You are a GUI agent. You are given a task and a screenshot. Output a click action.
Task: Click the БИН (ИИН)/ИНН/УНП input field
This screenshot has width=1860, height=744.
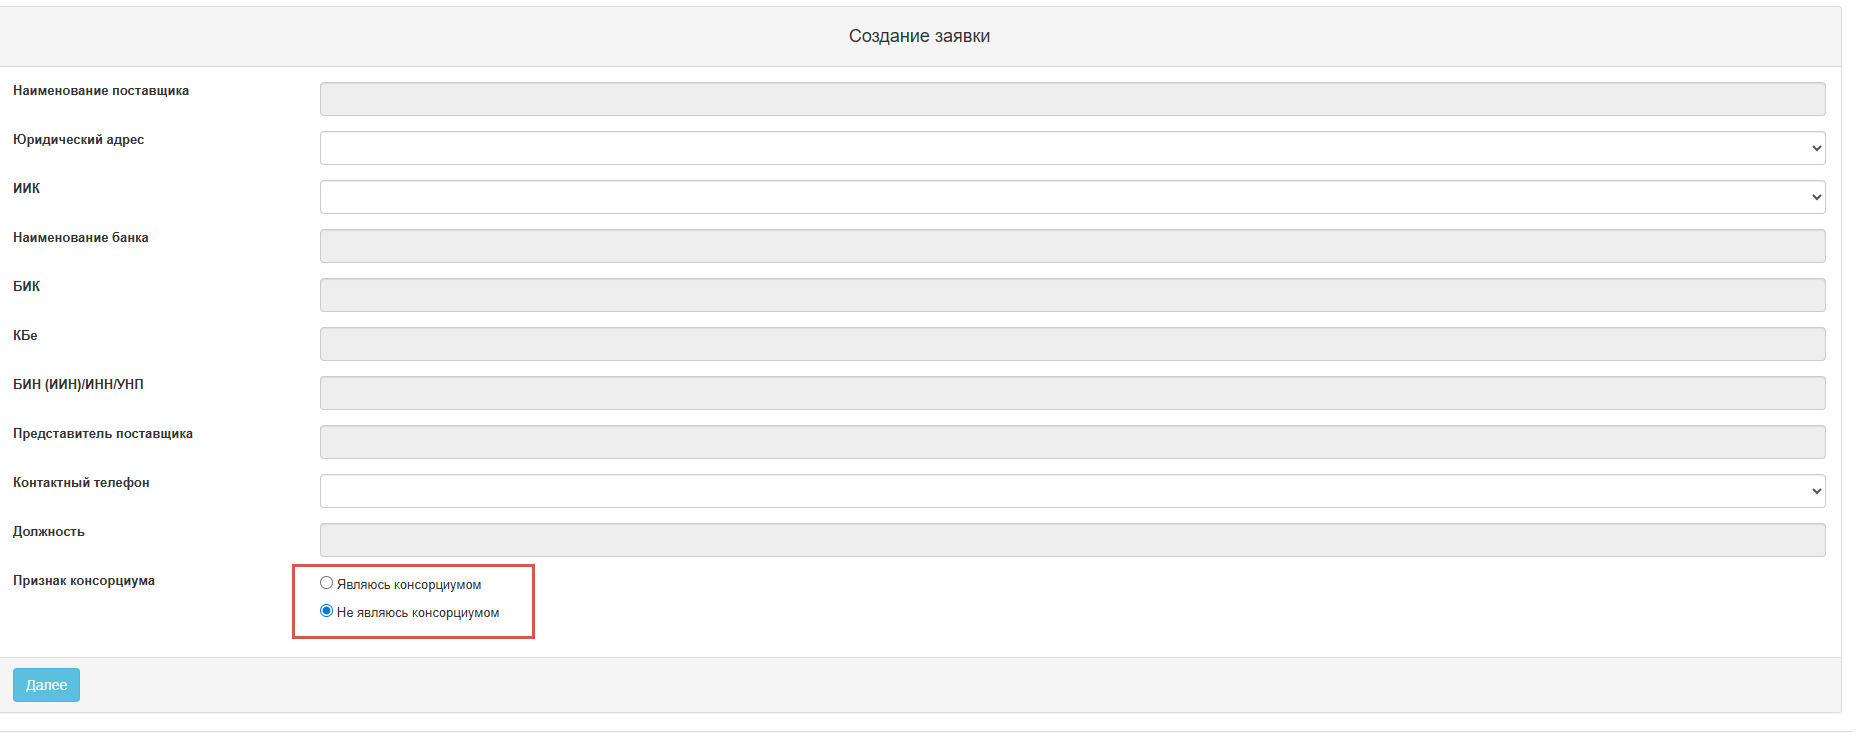(x=1072, y=393)
